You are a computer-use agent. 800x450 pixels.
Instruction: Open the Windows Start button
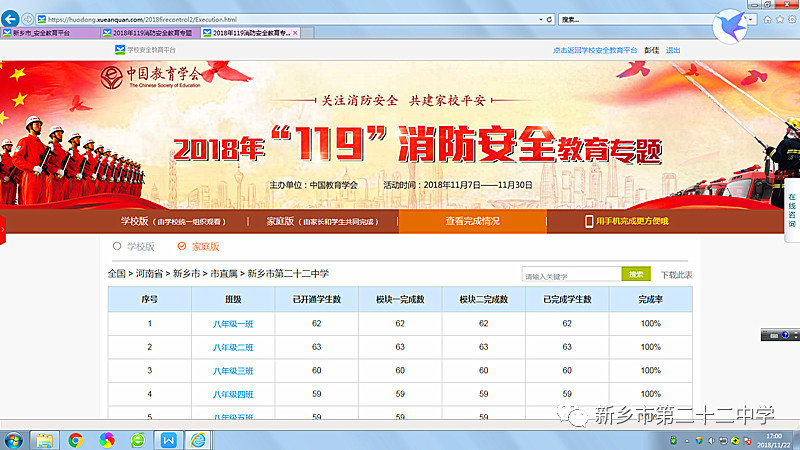(x=13, y=440)
